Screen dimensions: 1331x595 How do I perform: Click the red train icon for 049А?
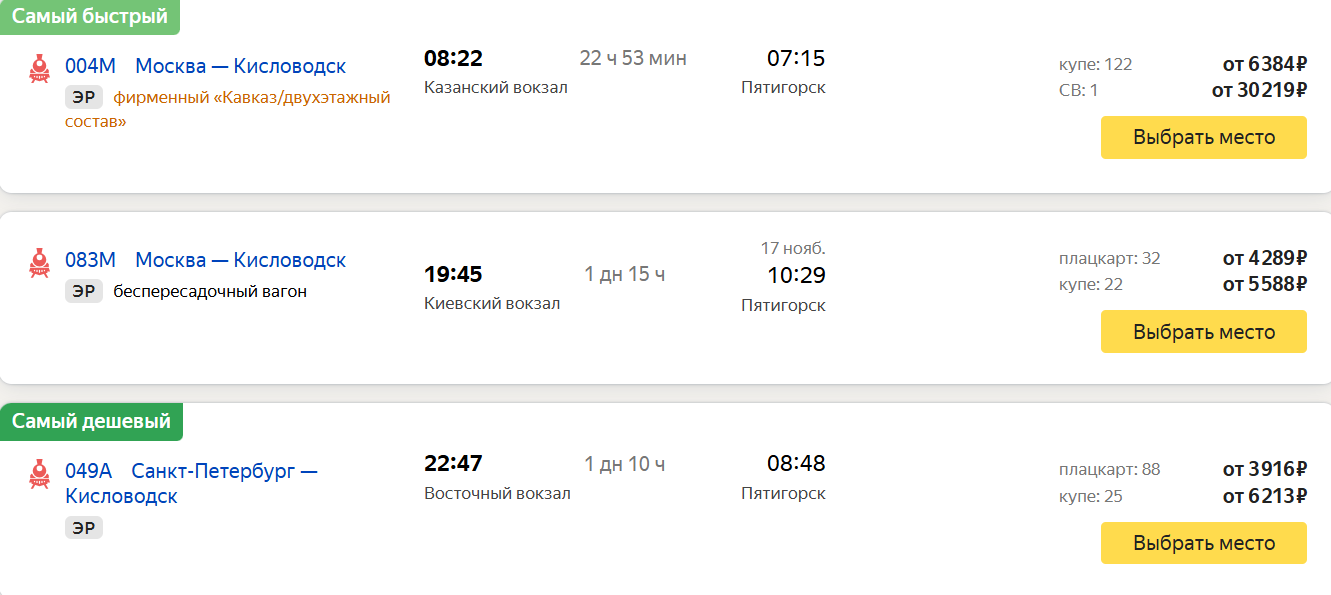coord(40,472)
